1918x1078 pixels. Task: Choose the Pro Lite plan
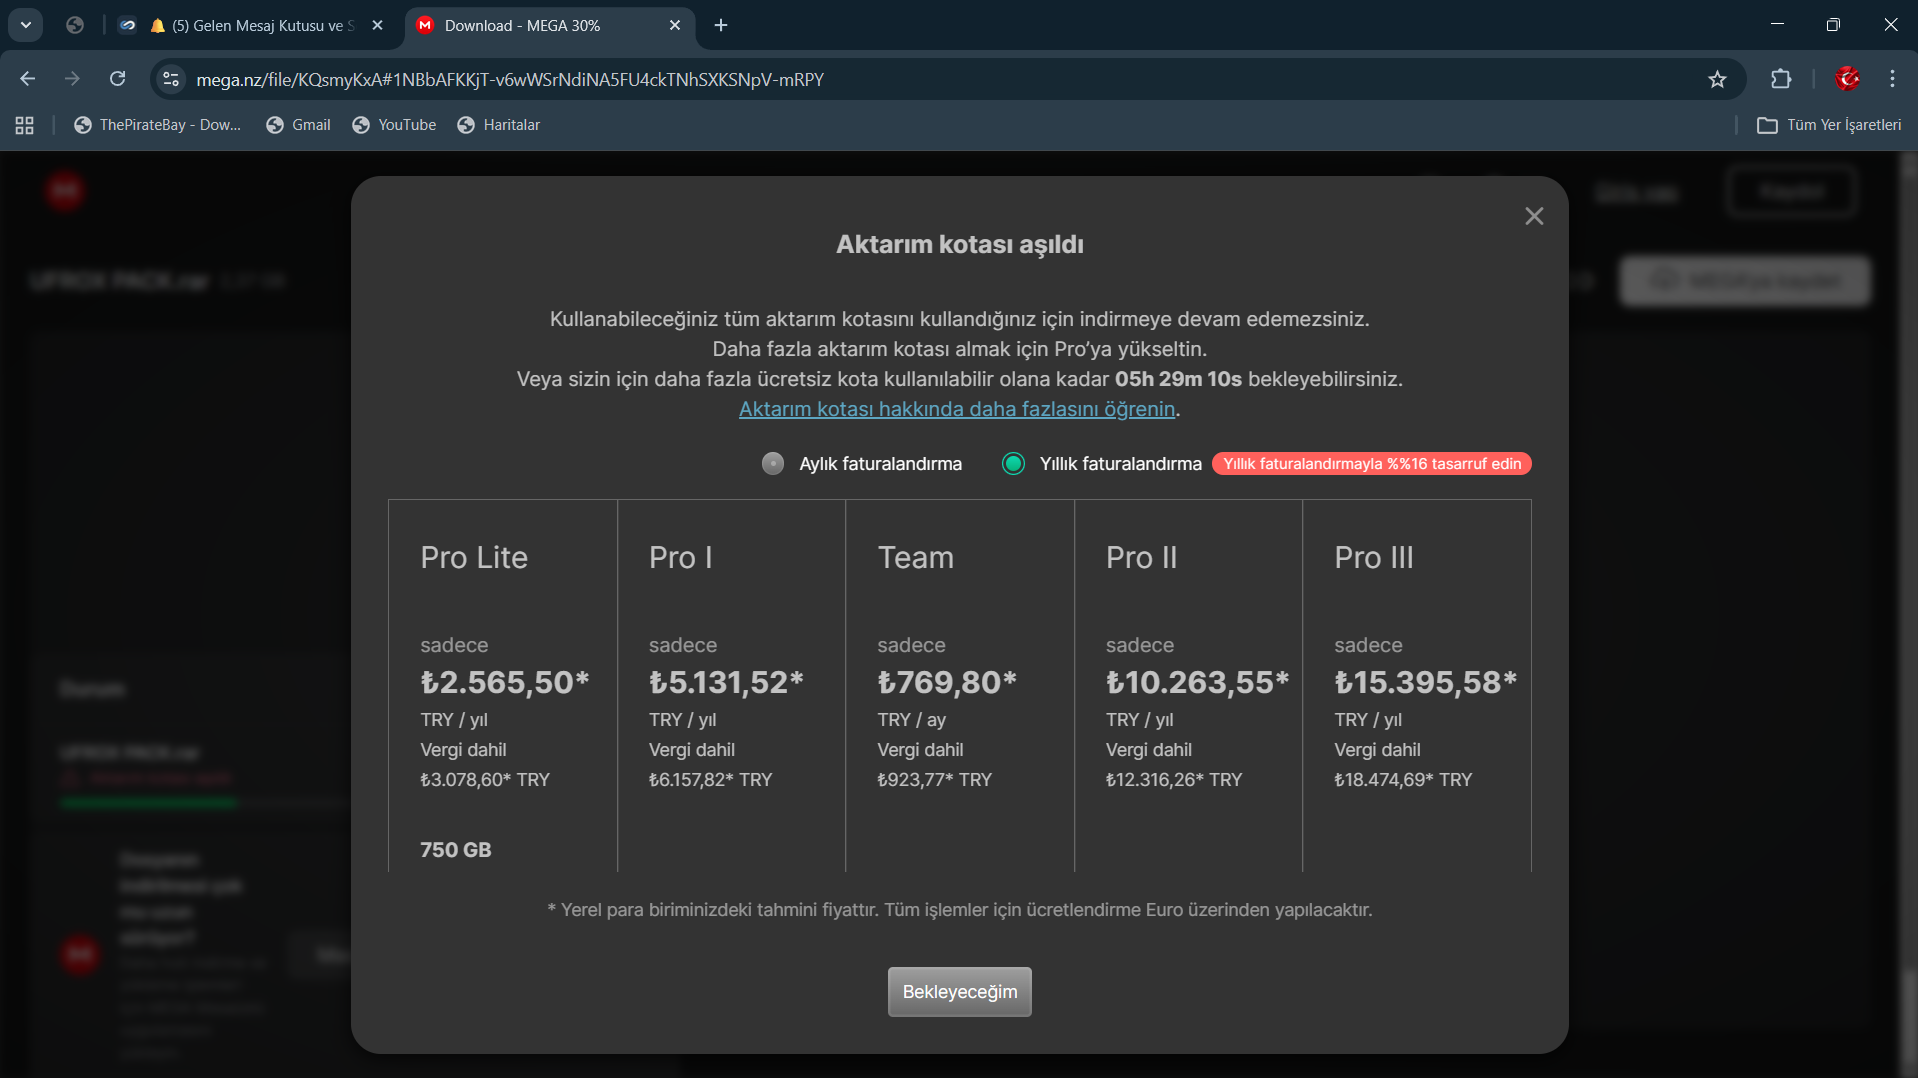click(x=503, y=685)
